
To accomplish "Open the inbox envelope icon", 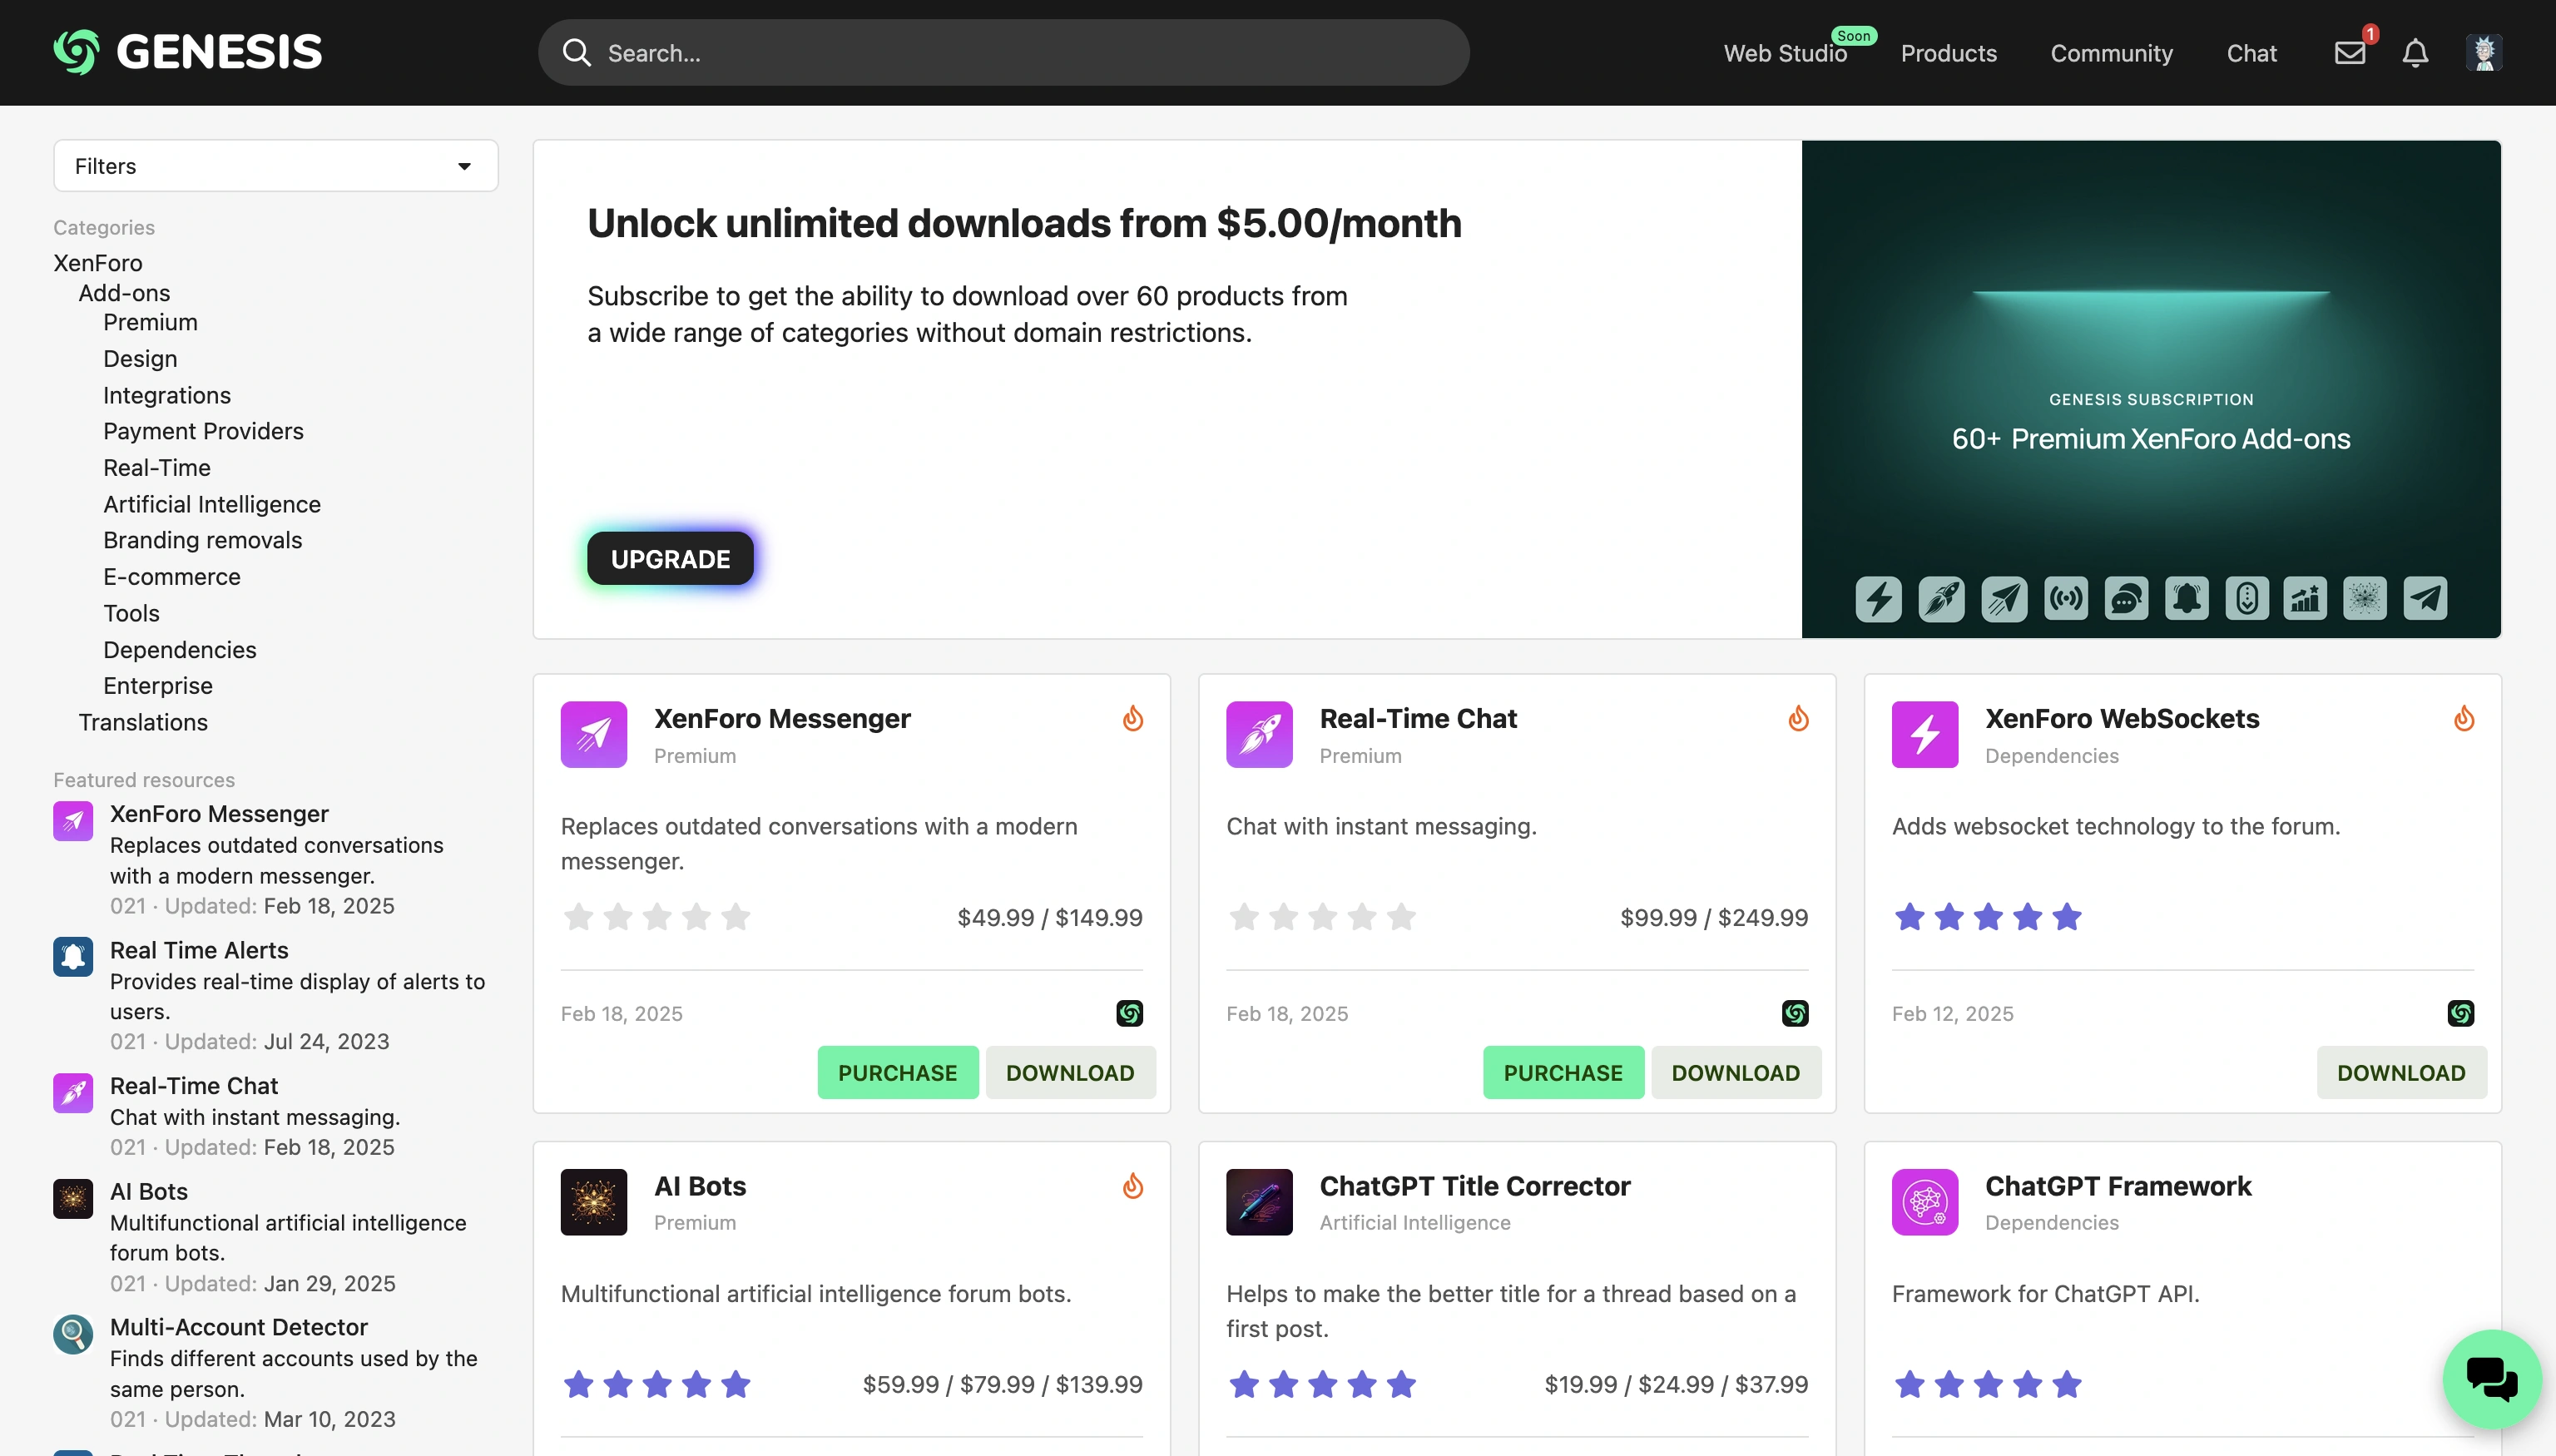I will click(2350, 52).
